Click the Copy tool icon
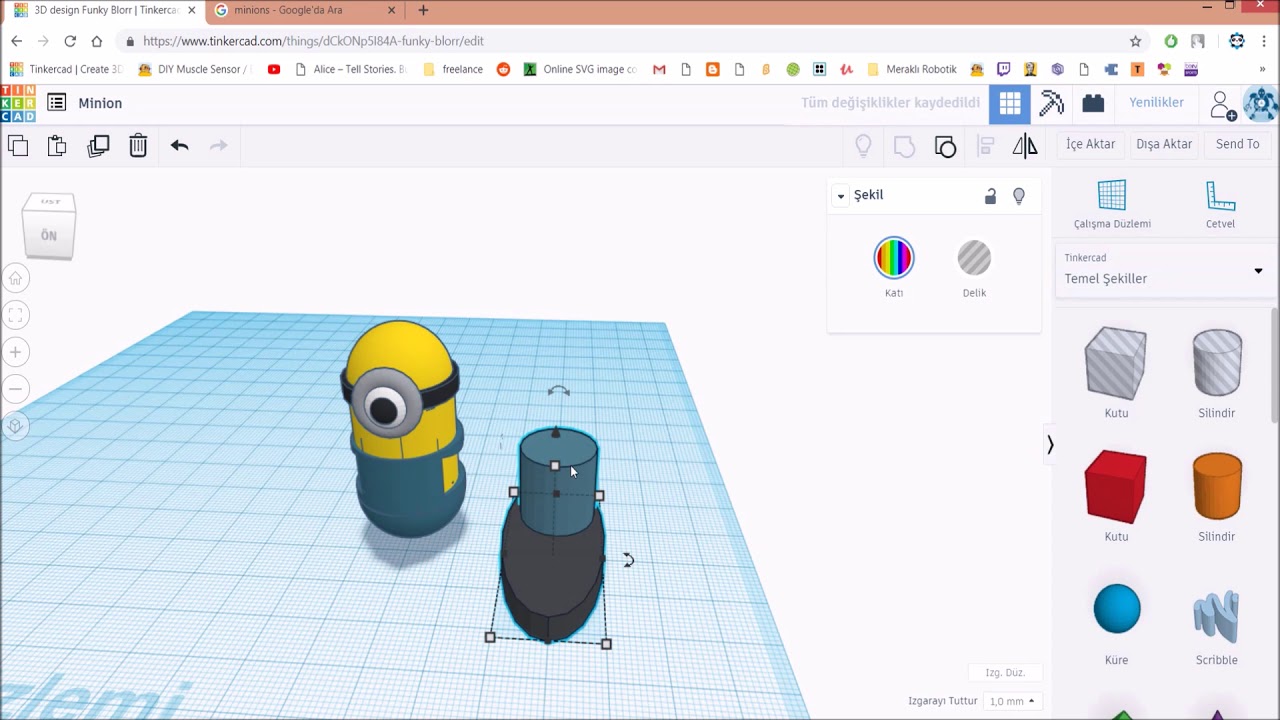 tap(18, 145)
